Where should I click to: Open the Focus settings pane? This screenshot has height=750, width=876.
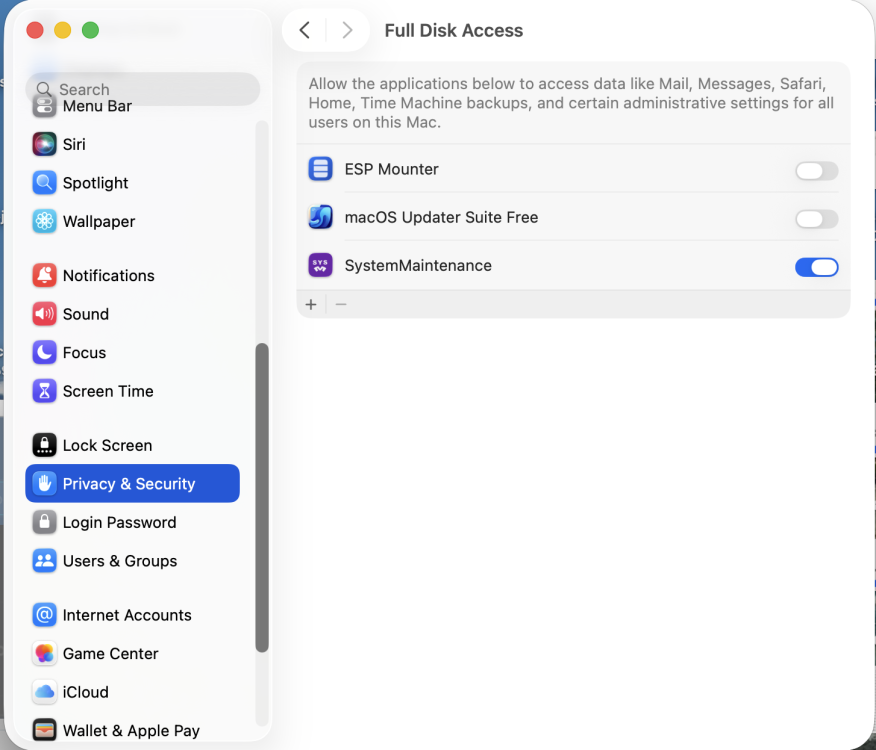(132, 353)
